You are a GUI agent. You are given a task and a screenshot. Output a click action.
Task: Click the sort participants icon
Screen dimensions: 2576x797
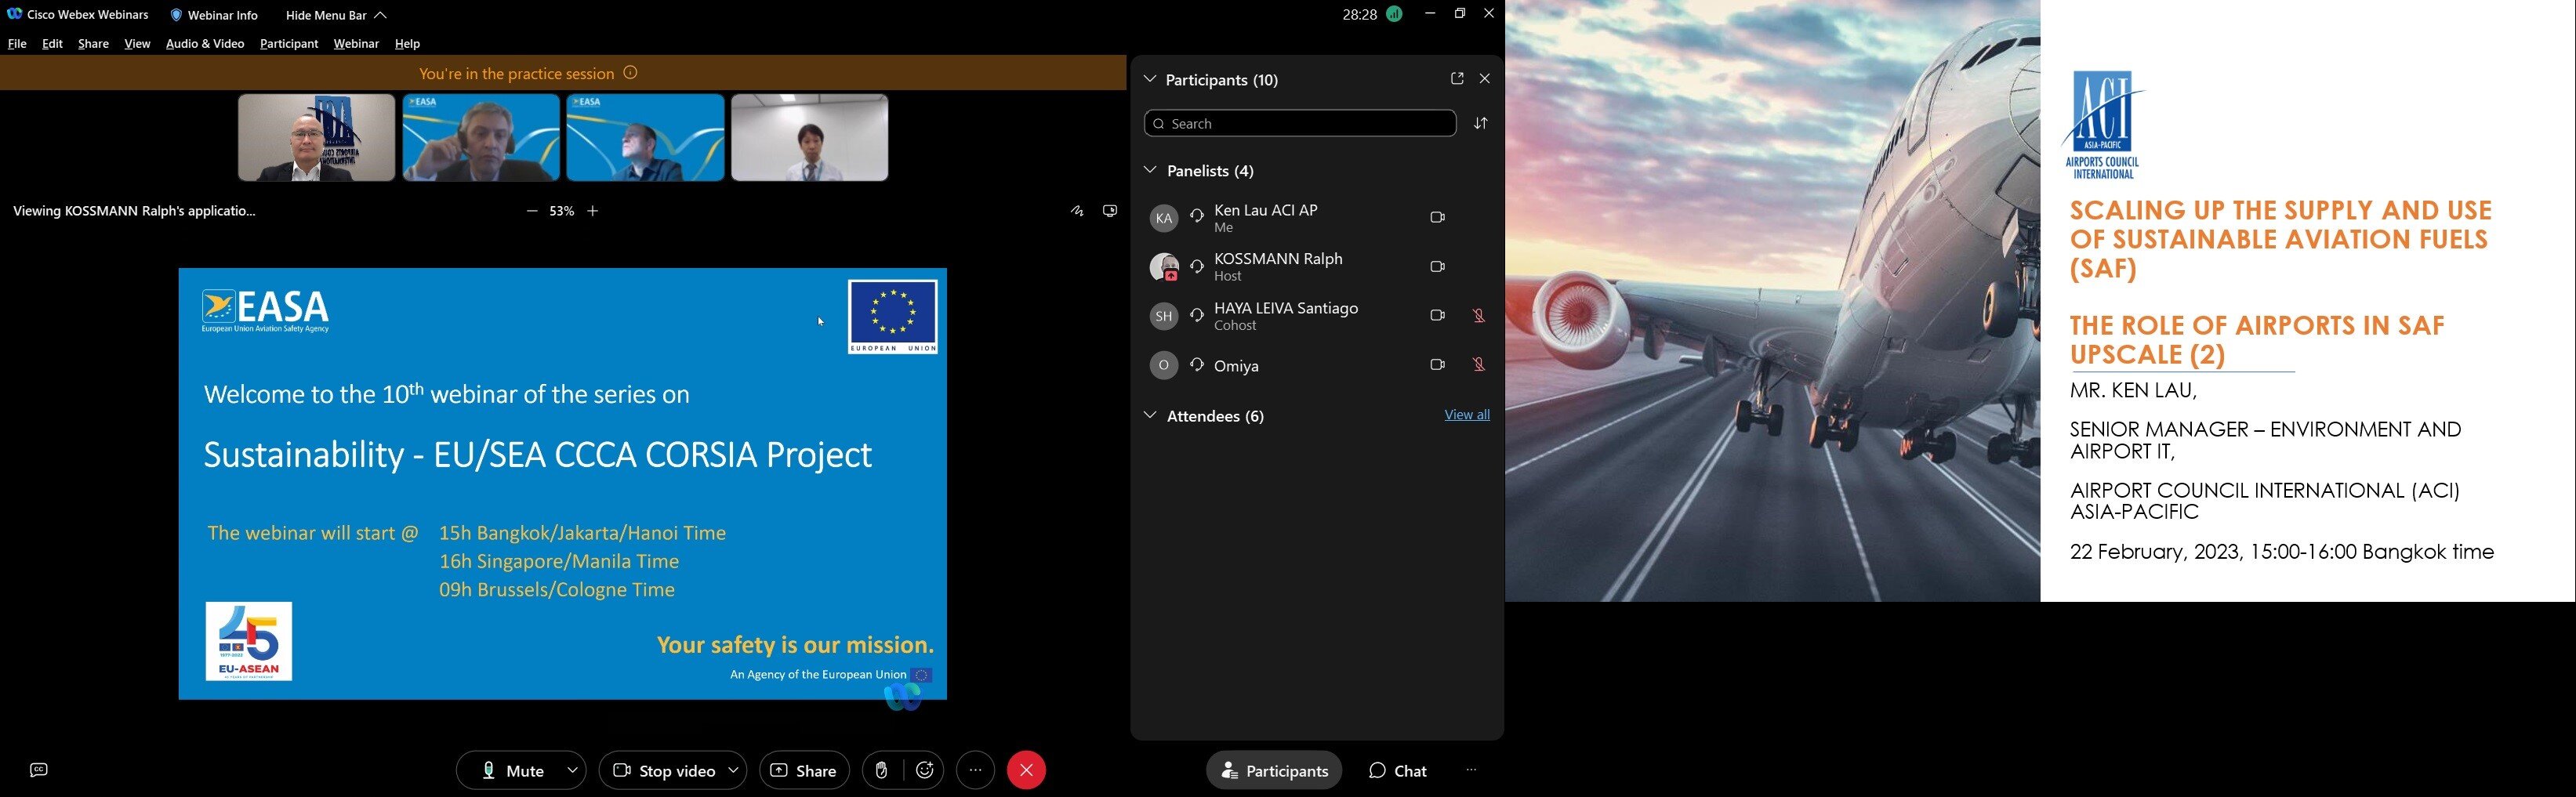1481,123
